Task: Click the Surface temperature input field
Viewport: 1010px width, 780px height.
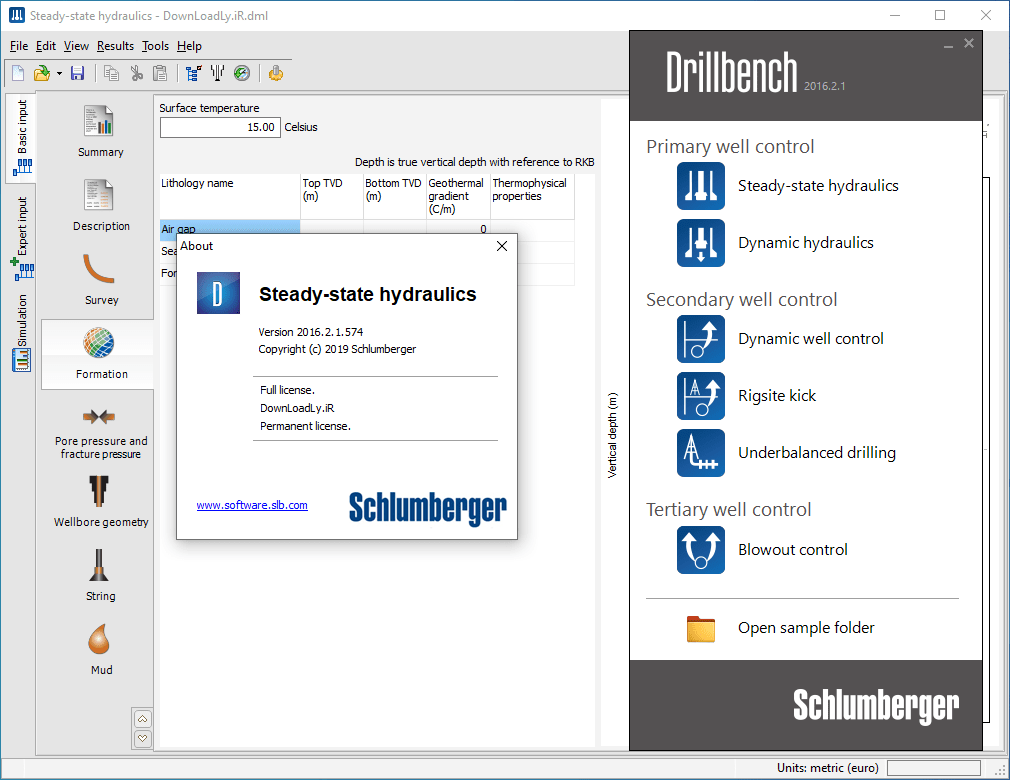Action: [220, 127]
